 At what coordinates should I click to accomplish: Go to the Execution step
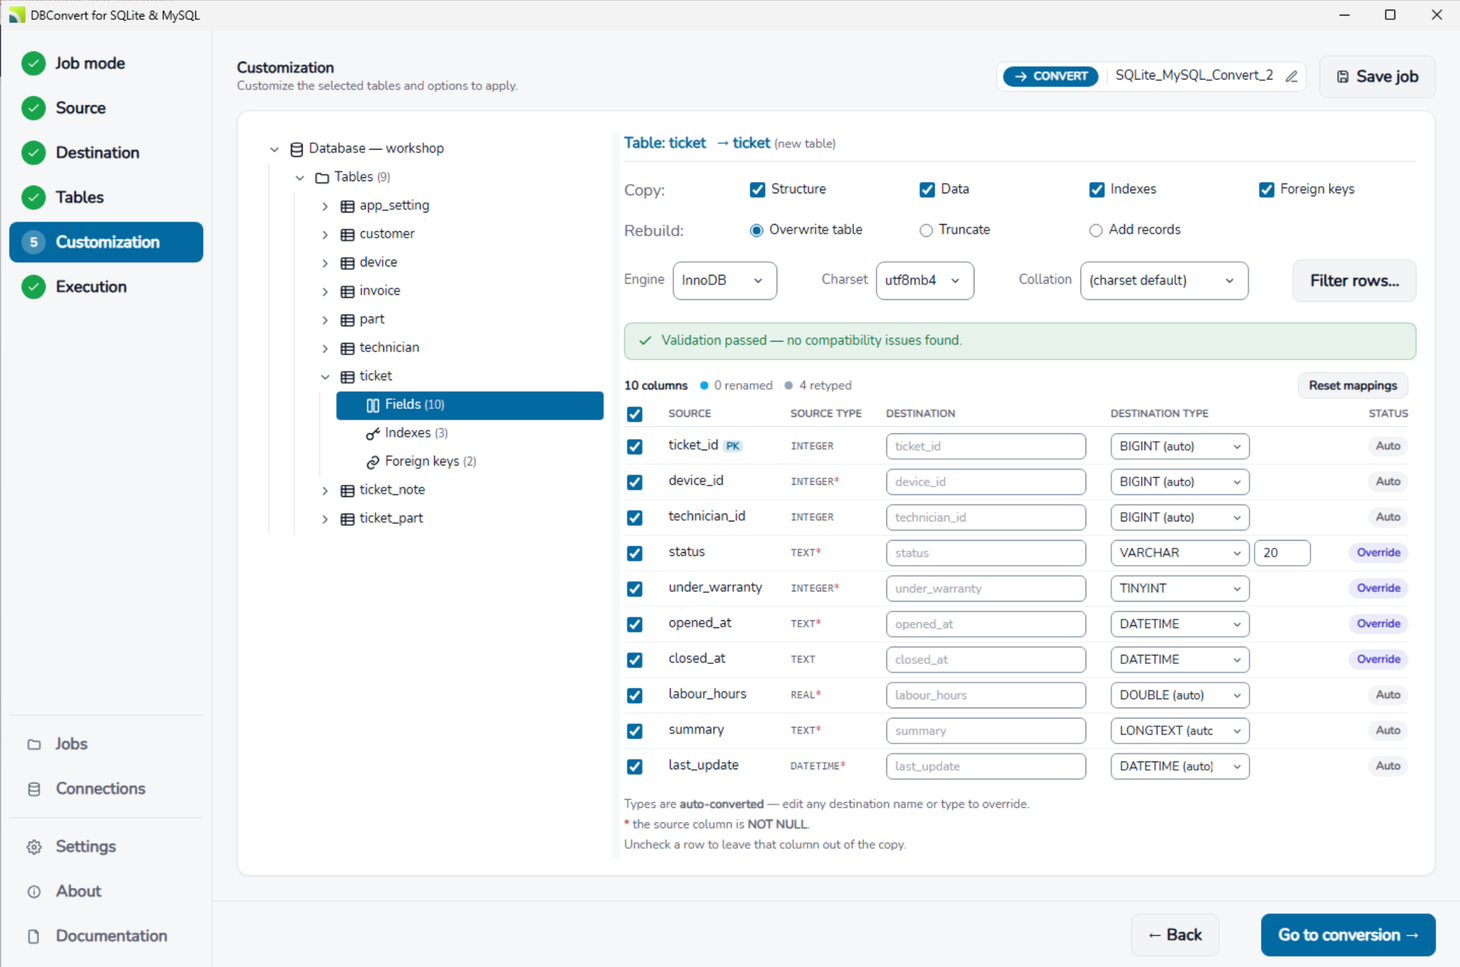point(106,287)
